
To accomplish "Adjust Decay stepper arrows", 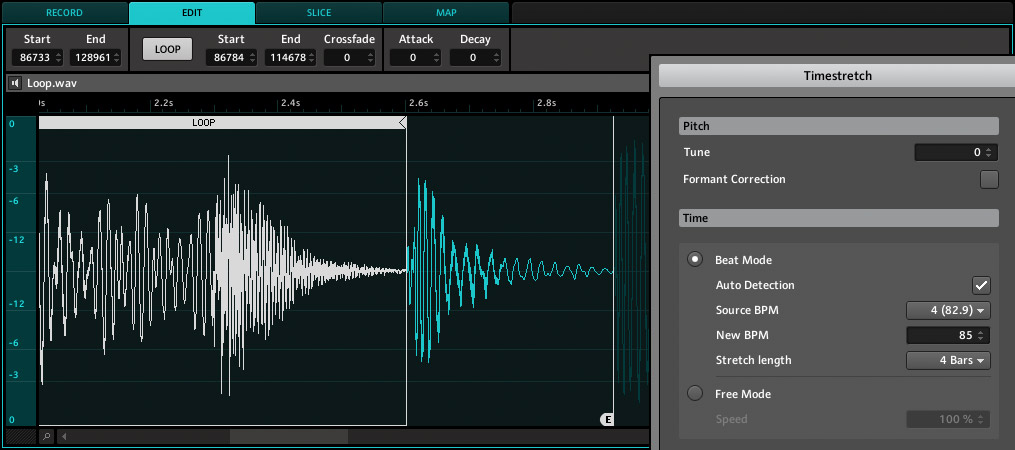I will (496, 58).
